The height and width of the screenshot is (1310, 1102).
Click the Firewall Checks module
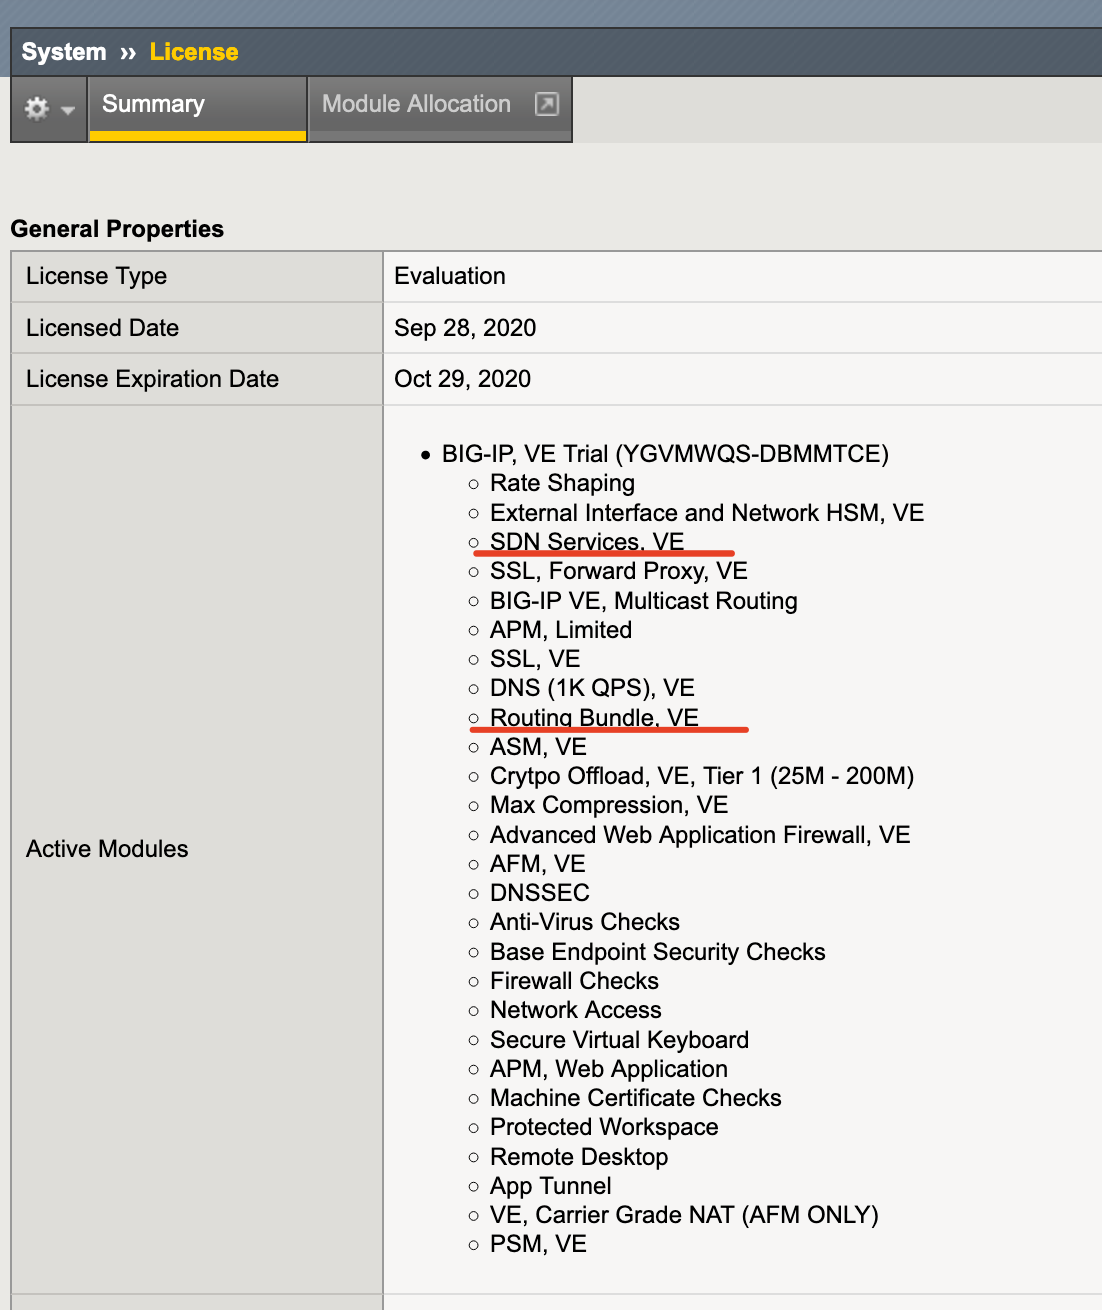(x=574, y=981)
